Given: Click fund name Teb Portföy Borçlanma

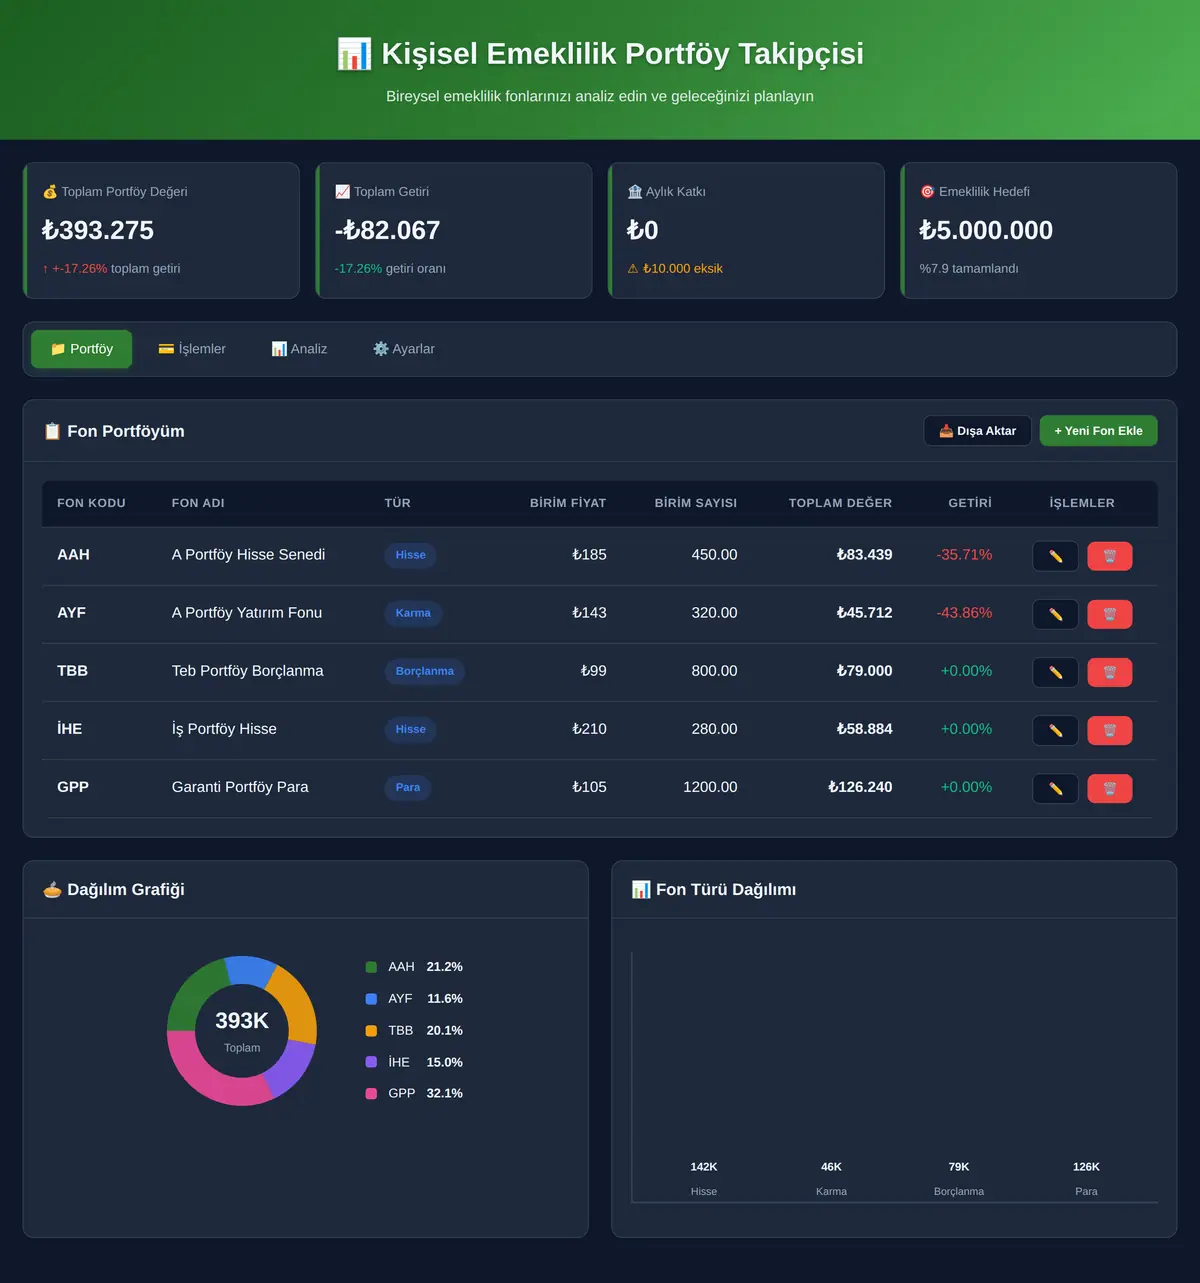Looking at the screenshot, I should point(248,671).
